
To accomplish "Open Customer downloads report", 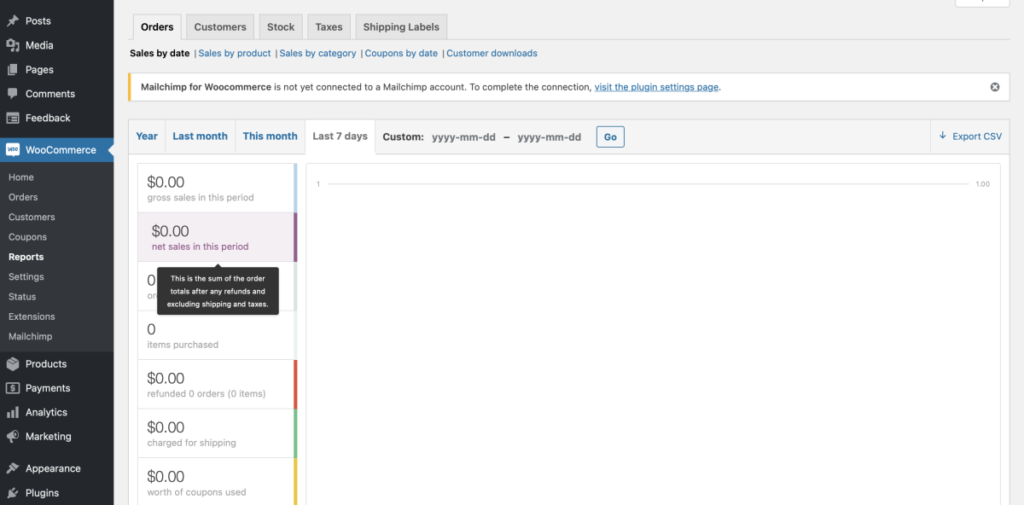I will [x=492, y=53].
